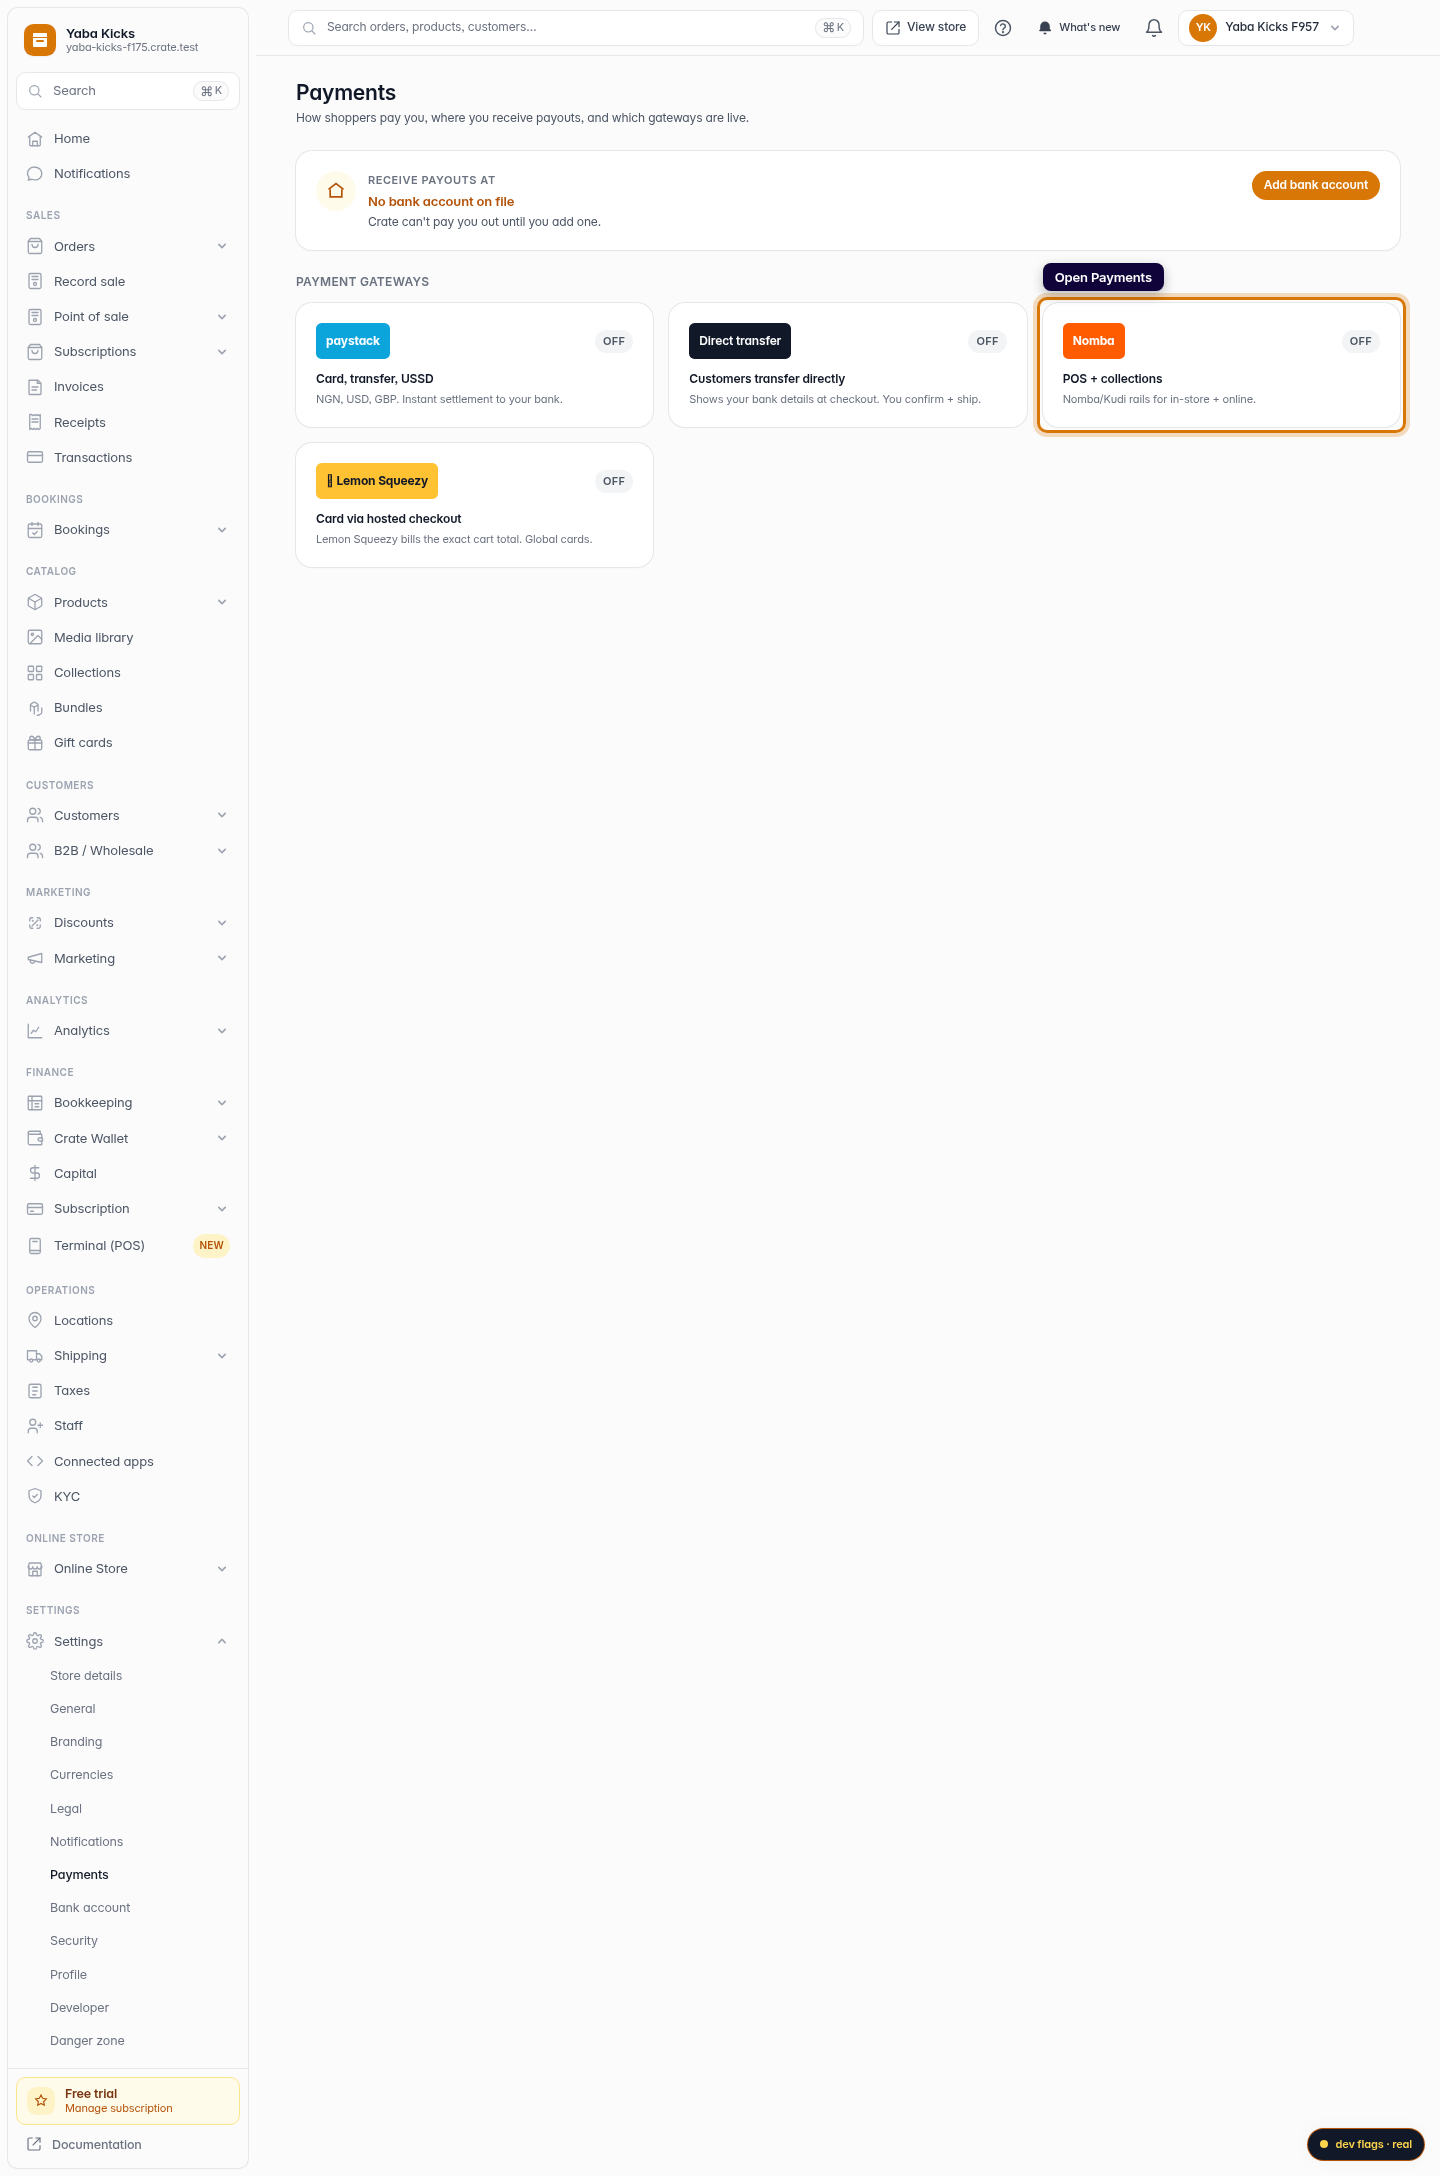This screenshot has height=2176, width=1440.
Task: Click the Yaba Kicks store logo icon
Action: [40, 40]
